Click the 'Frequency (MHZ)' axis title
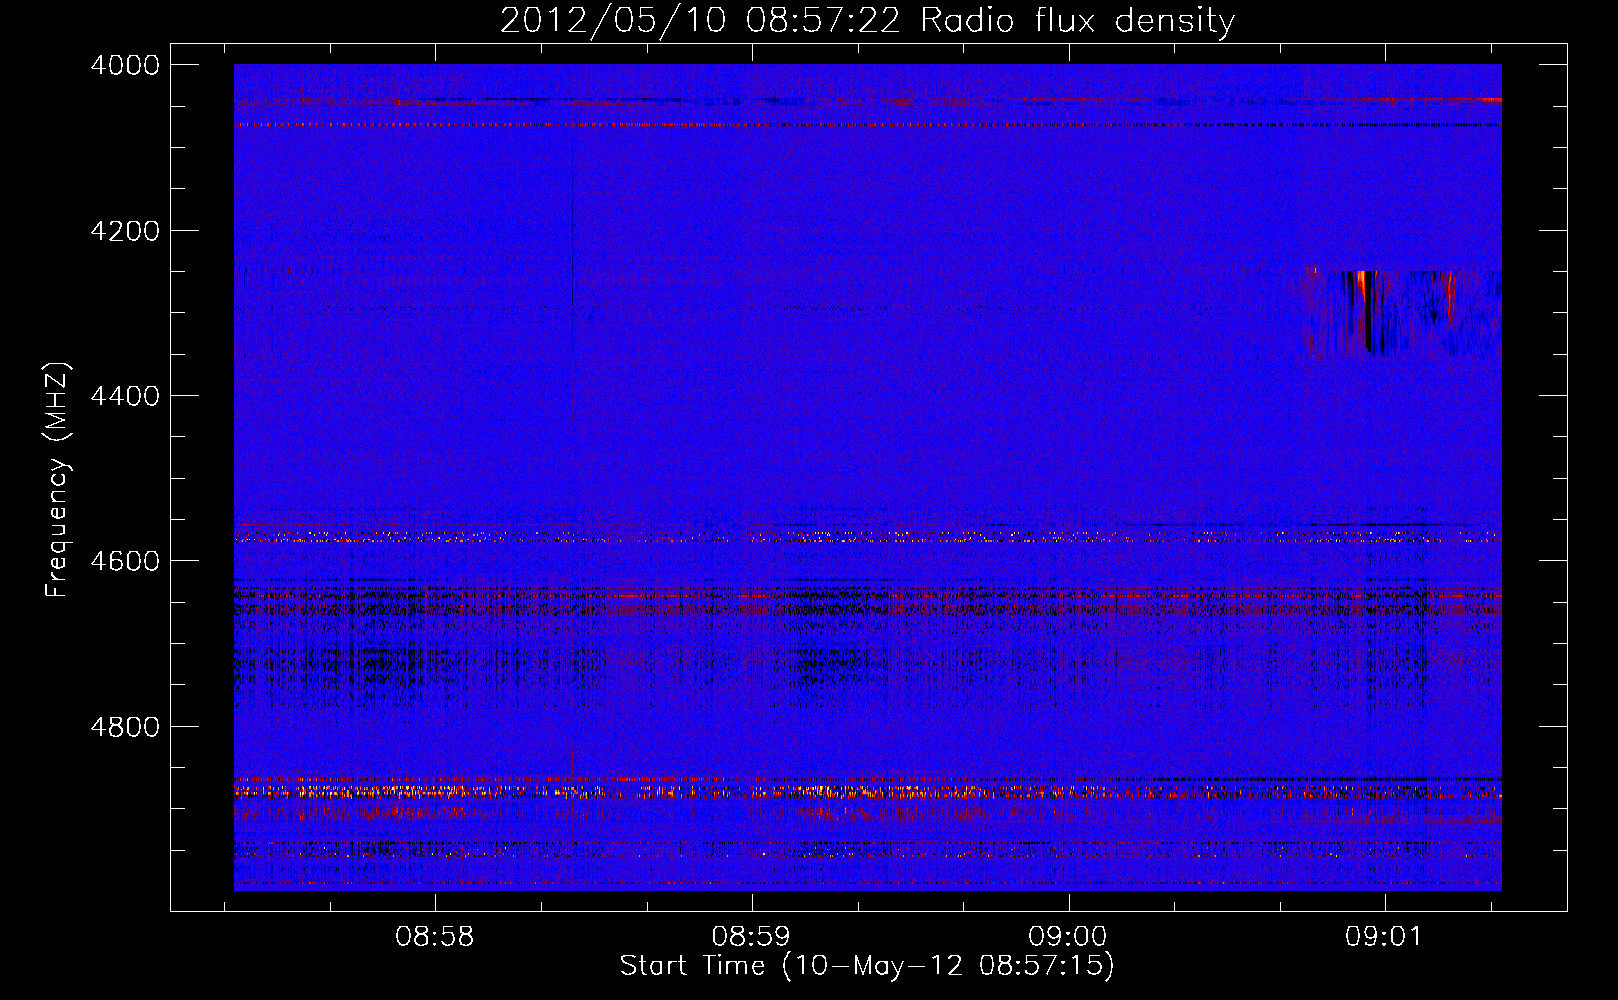1618x1000 pixels. pyautogui.click(x=57, y=480)
